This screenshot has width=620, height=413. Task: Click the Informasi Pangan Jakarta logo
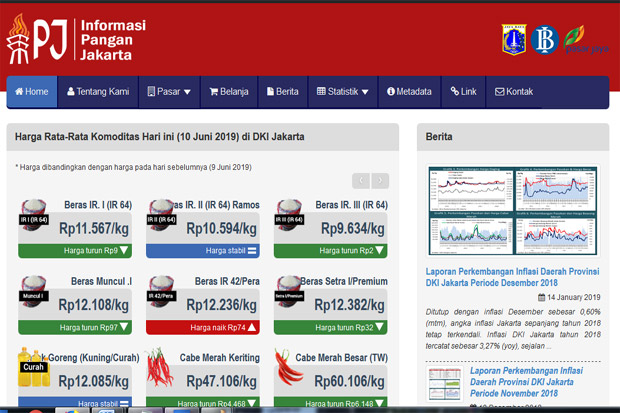pos(76,39)
